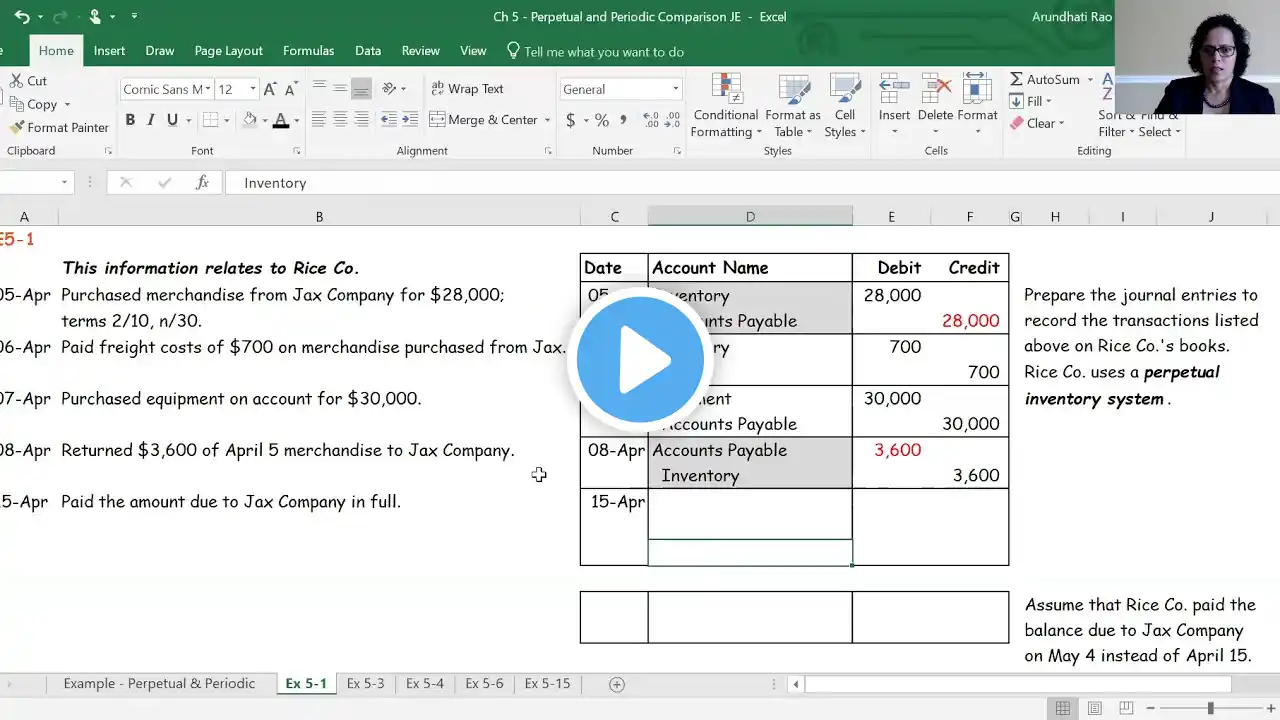This screenshot has width=1280, height=720.
Task: Click the Conditional Formatting icon
Action: pyautogui.click(x=726, y=90)
